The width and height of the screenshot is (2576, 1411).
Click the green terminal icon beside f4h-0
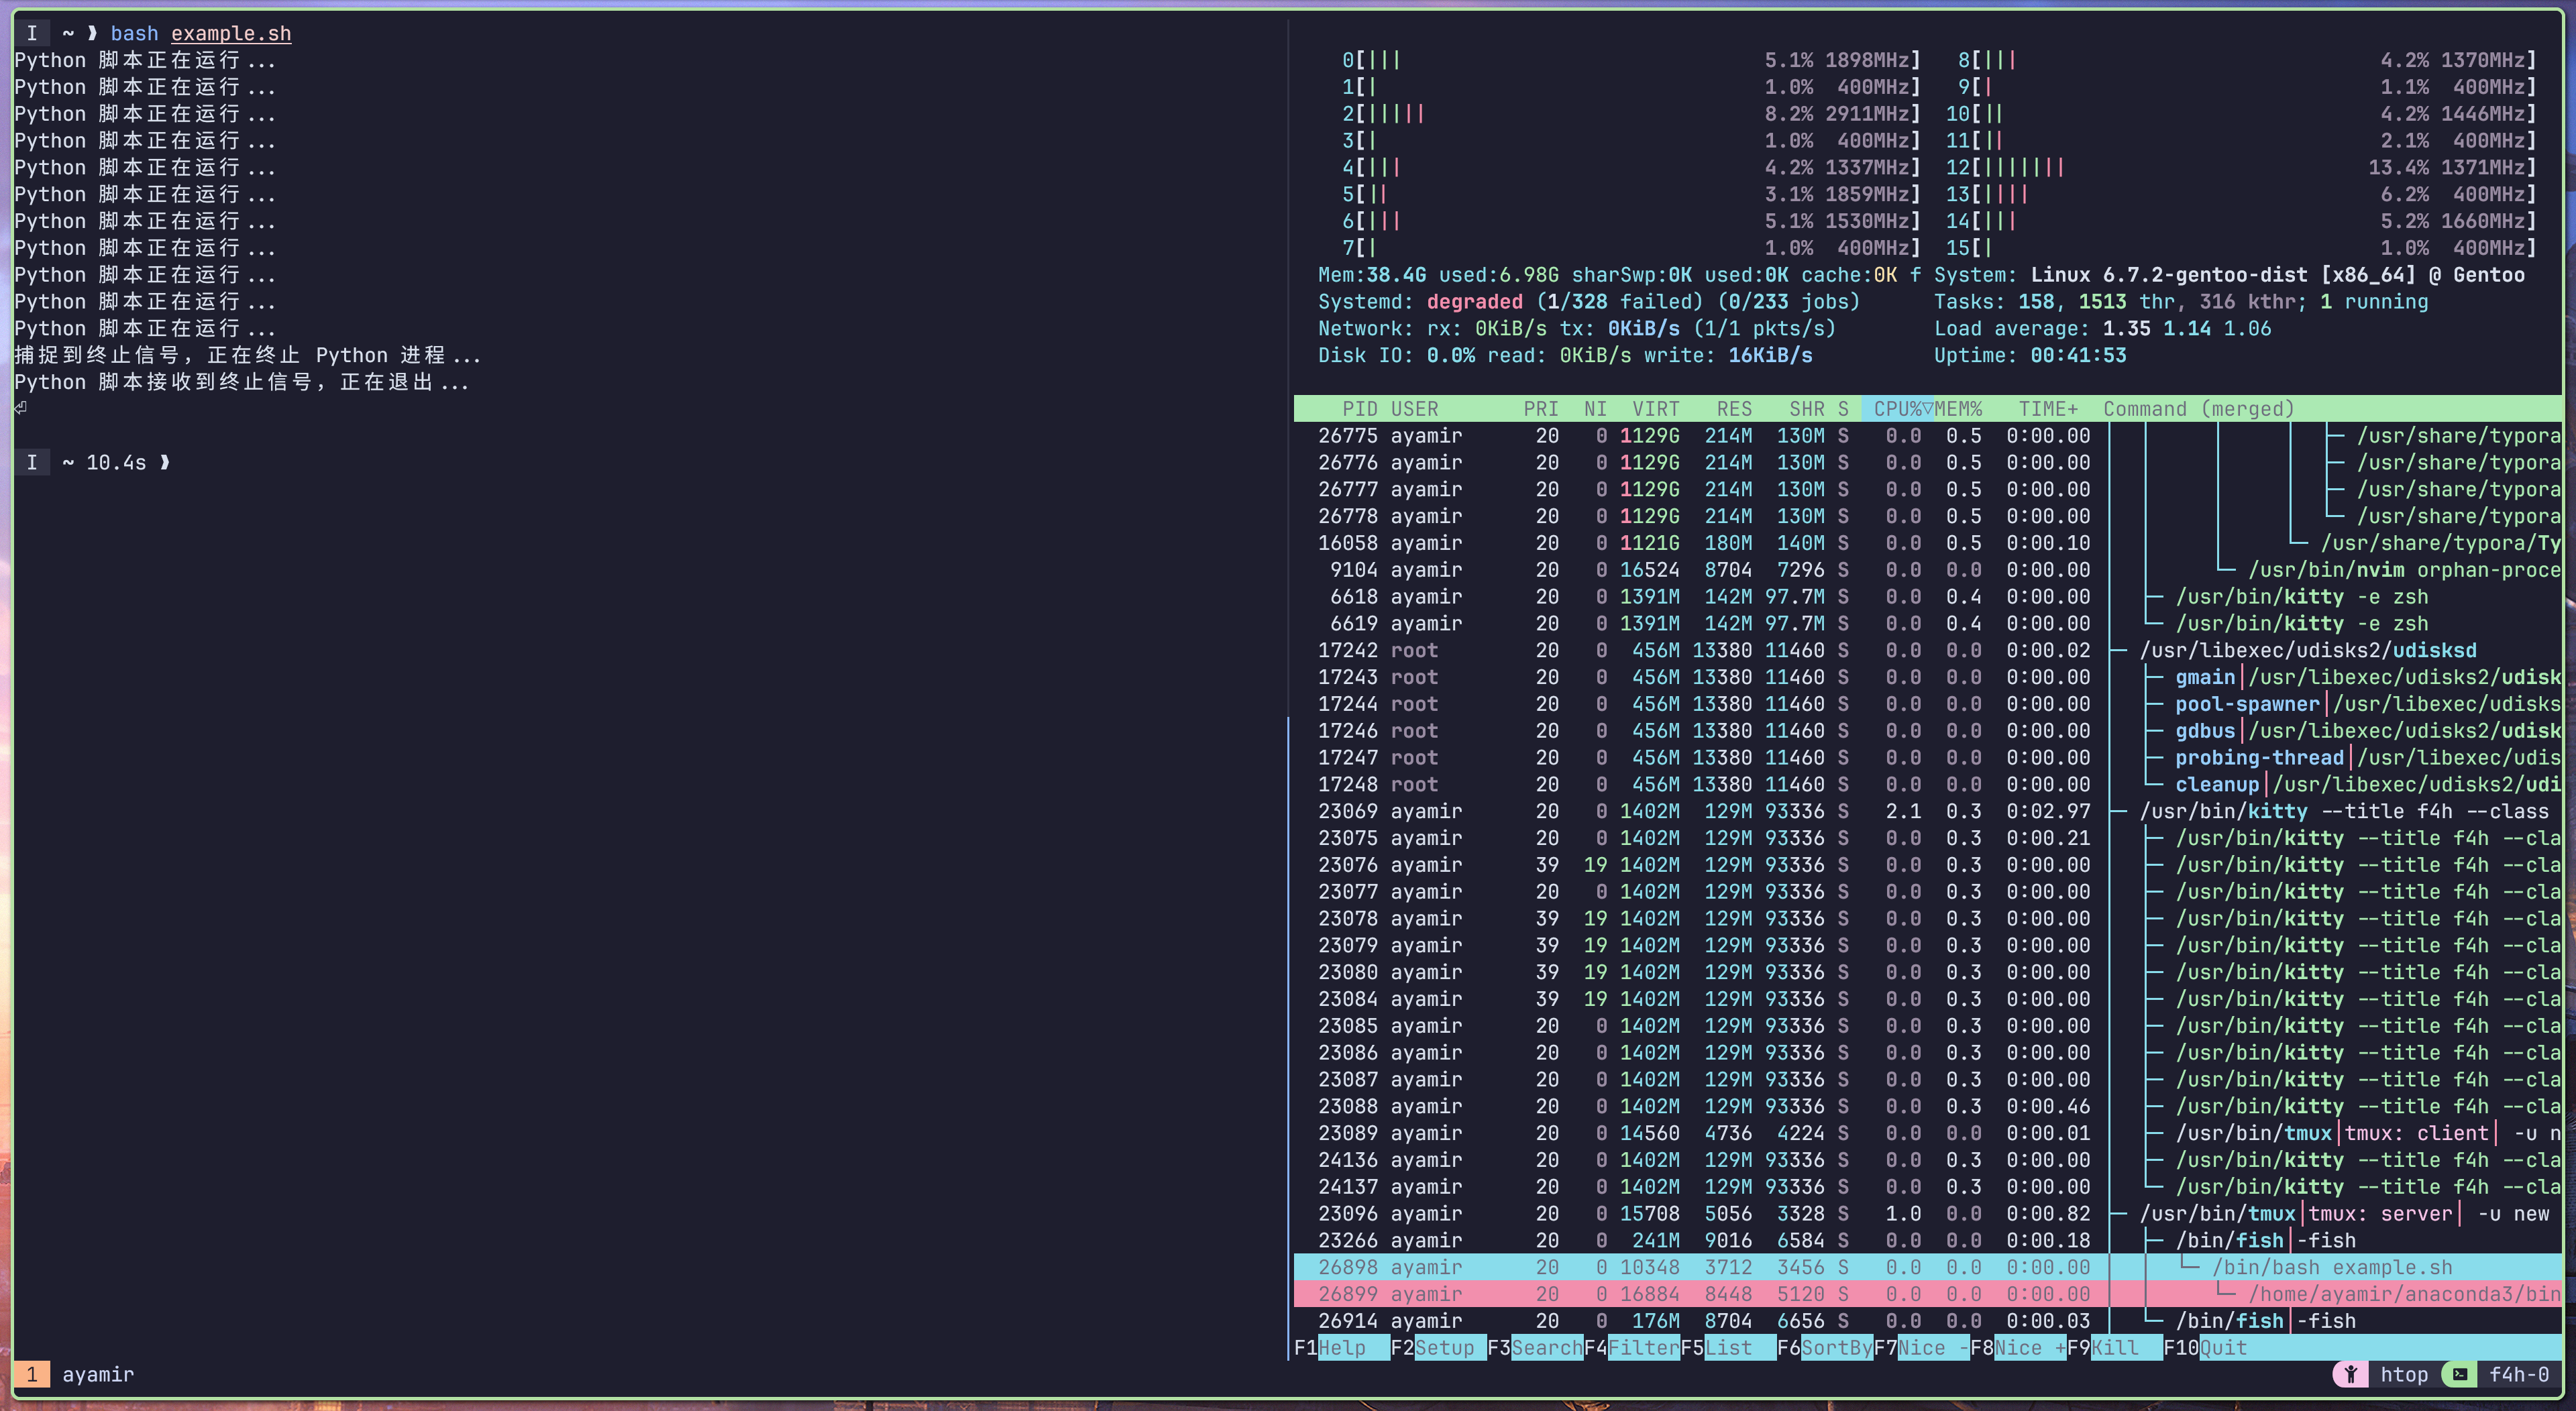tap(2459, 1374)
